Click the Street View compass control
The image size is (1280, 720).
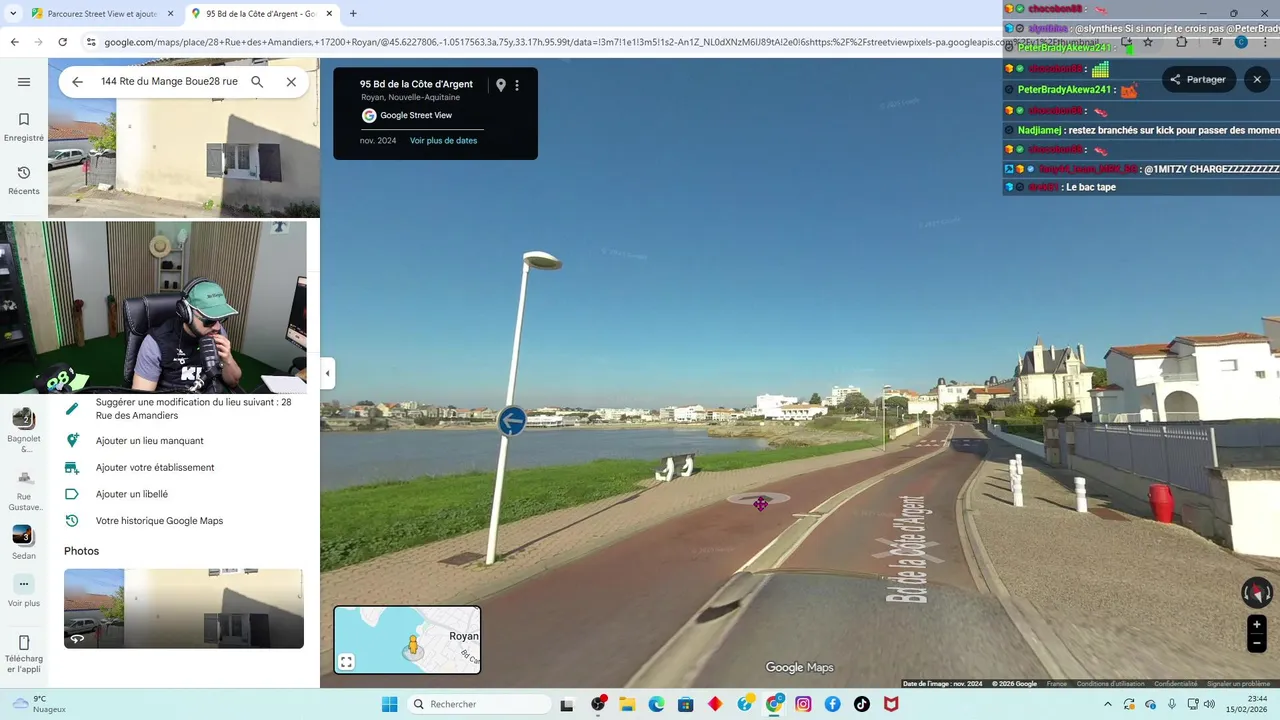coord(1257,593)
